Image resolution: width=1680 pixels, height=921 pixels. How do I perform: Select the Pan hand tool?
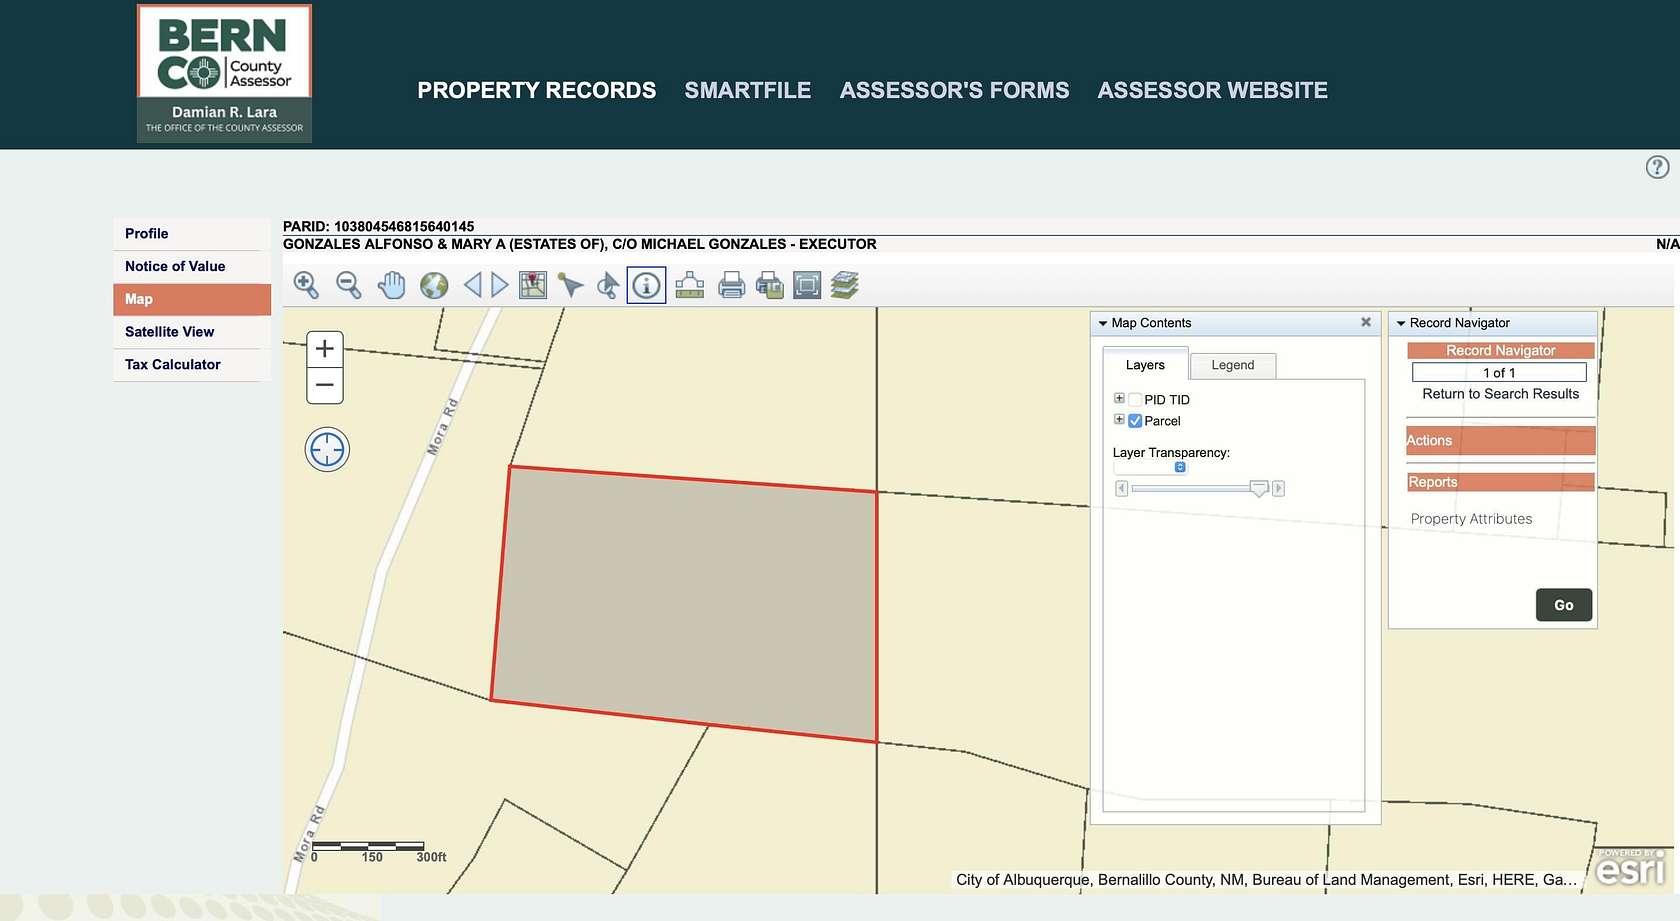click(391, 285)
